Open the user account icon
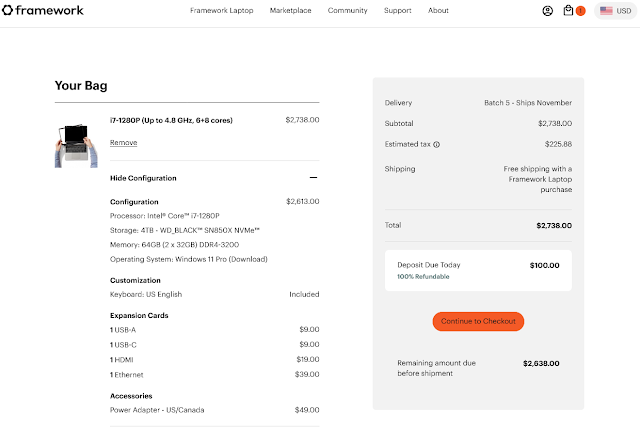This screenshot has width=640, height=430. pos(547,11)
